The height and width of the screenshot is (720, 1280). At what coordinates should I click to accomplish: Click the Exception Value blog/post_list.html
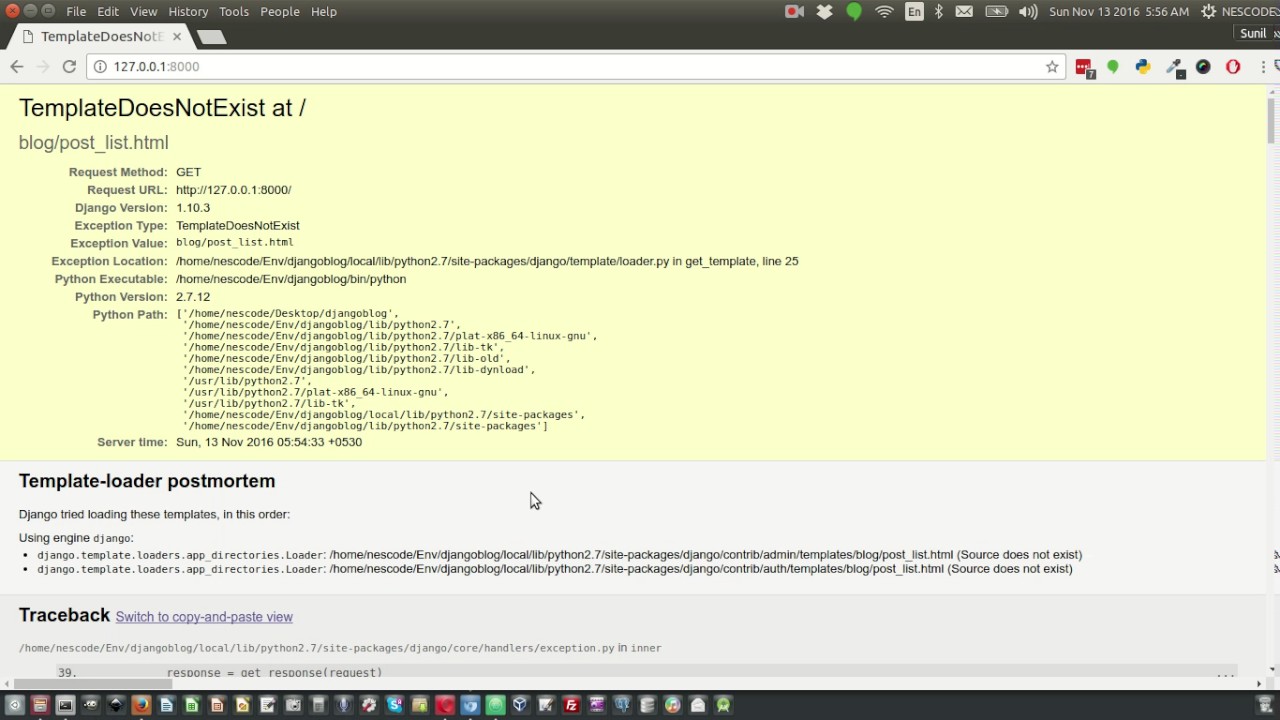tap(235, 242)
